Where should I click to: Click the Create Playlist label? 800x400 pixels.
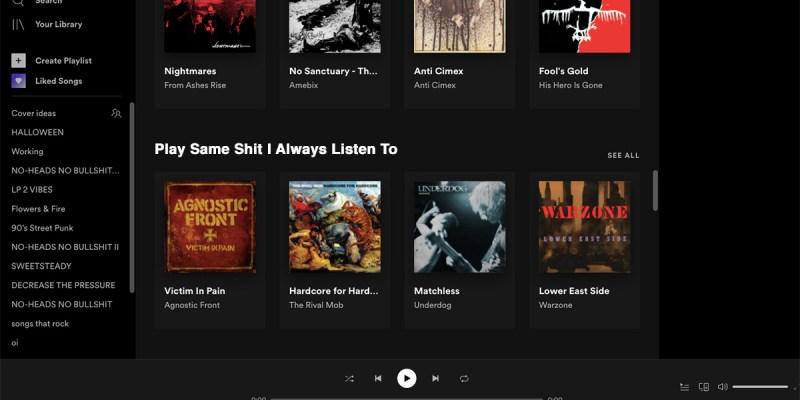63,61
